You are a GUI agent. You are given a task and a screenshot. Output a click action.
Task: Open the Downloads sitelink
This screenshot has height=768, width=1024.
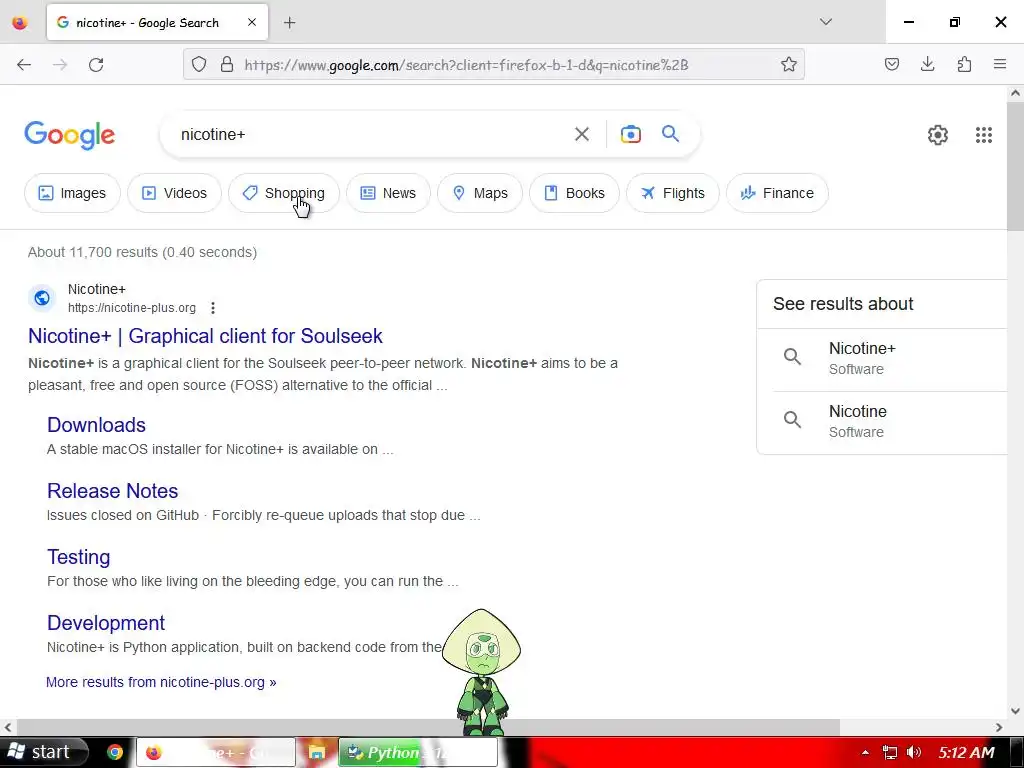point(96,425)
